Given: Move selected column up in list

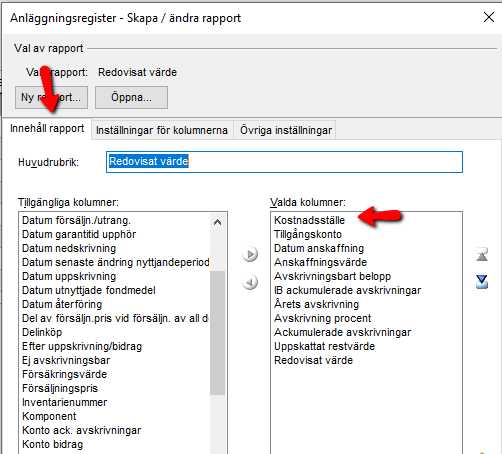Looking at the screenshot, I should click(x=482, y=254).
